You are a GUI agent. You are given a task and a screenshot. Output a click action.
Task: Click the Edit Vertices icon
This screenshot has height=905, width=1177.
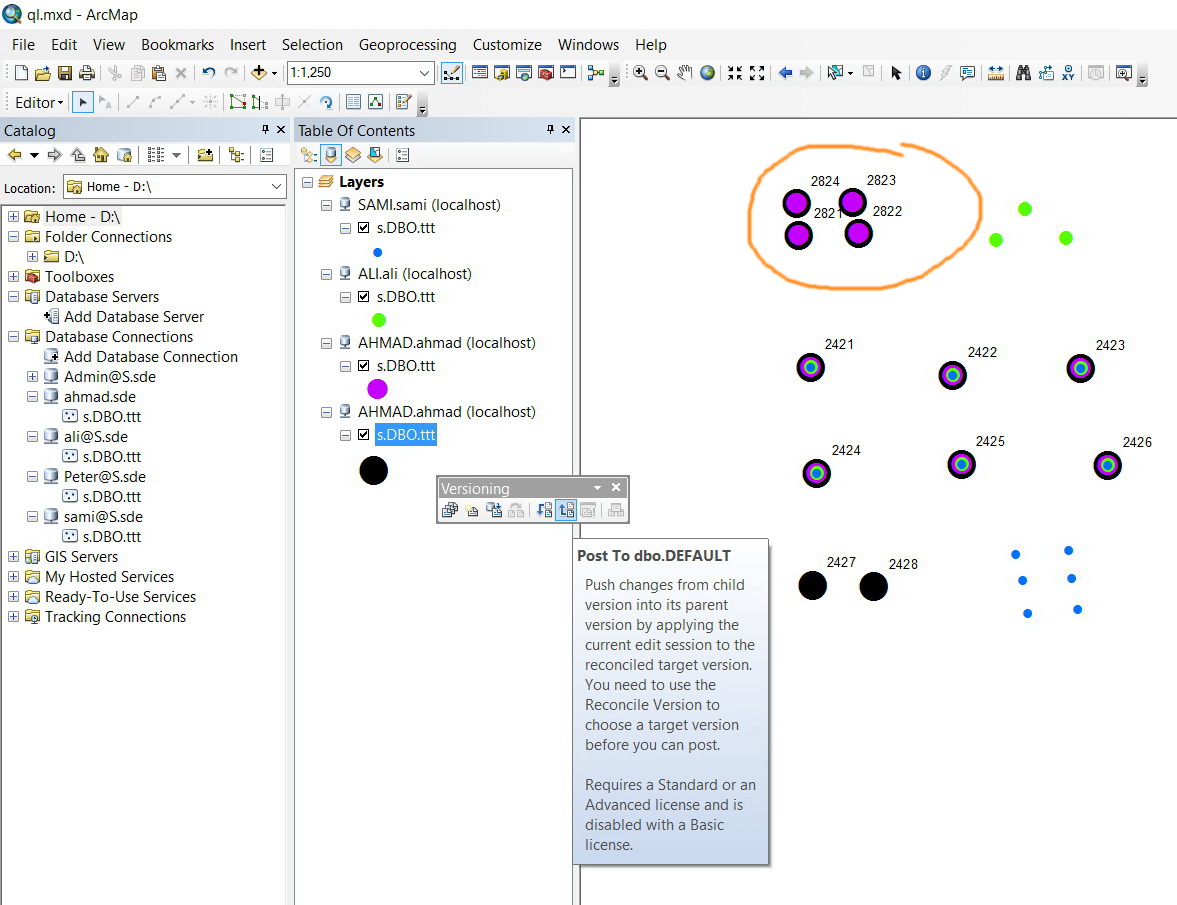[x=237, y=102]
